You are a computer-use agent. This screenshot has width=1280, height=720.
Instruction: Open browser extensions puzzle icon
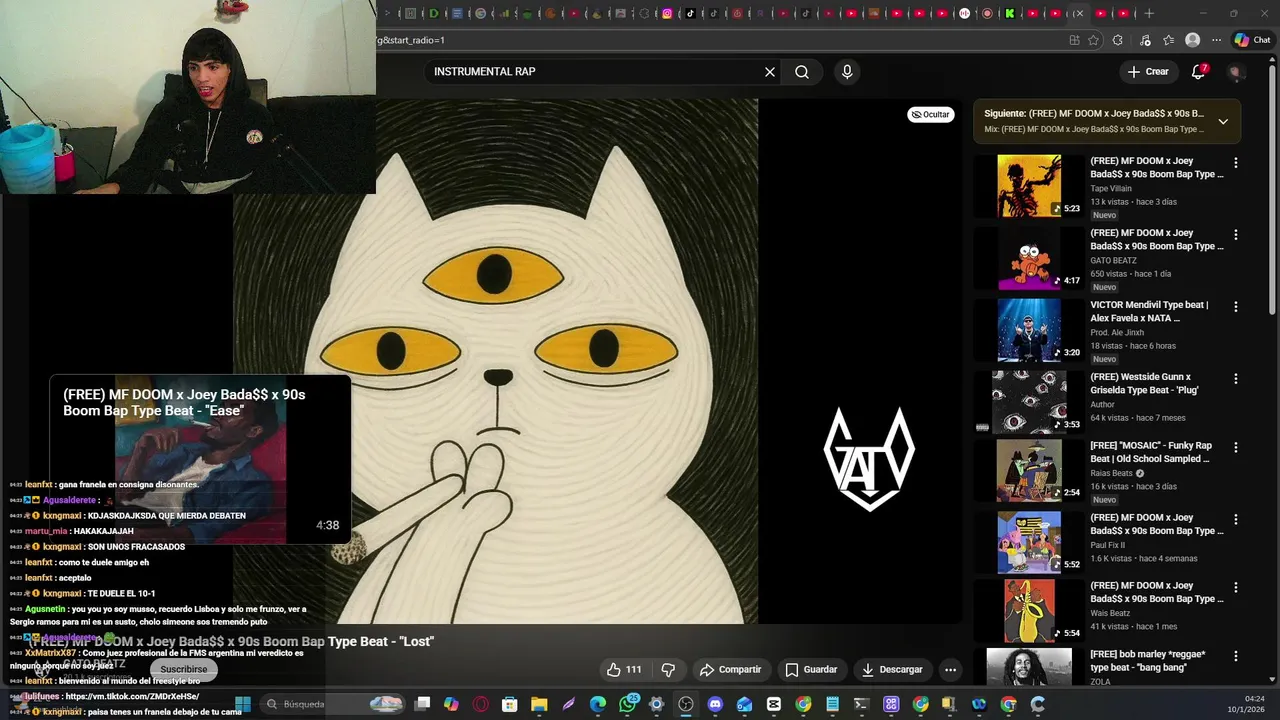(1118, 40)
